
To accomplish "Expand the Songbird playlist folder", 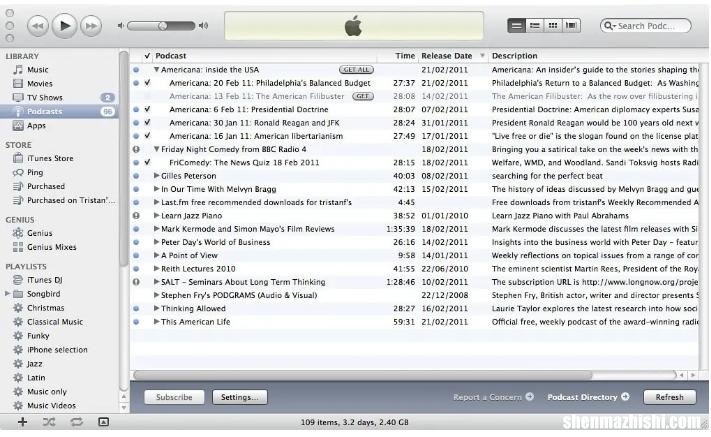I will tap(7, 294).
